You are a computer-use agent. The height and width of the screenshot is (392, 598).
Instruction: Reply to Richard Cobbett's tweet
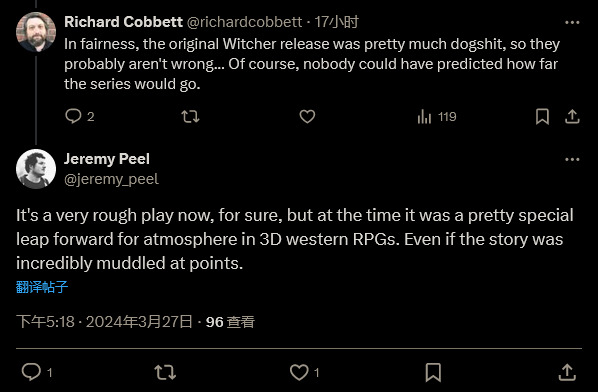point(73,116)
